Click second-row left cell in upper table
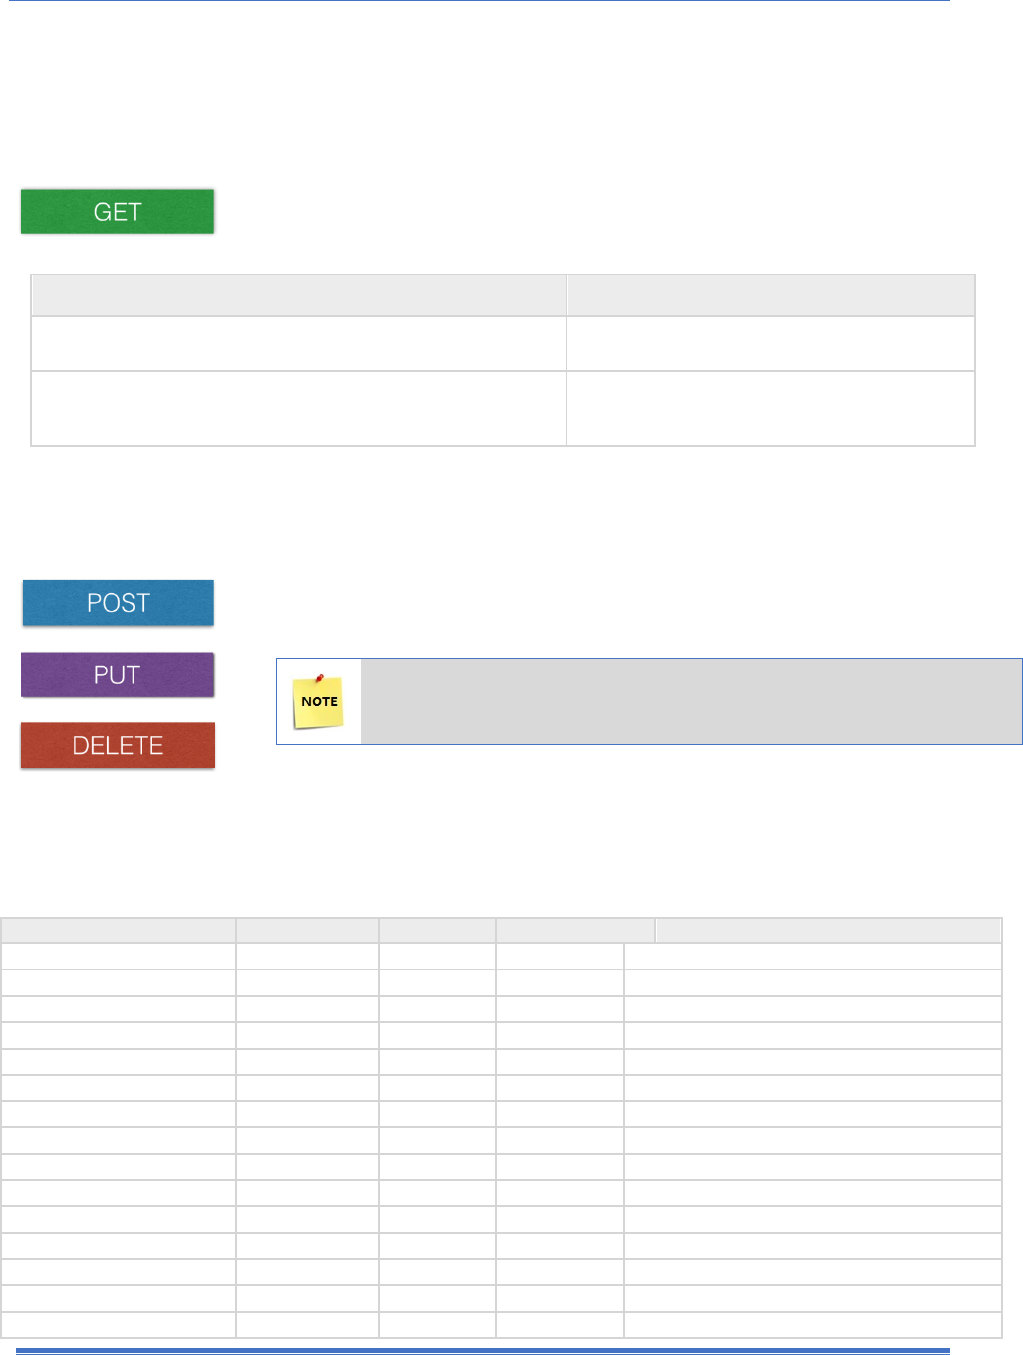Screen dimensions: 1023x1355 pyautogui.click(x=298, y=408)
